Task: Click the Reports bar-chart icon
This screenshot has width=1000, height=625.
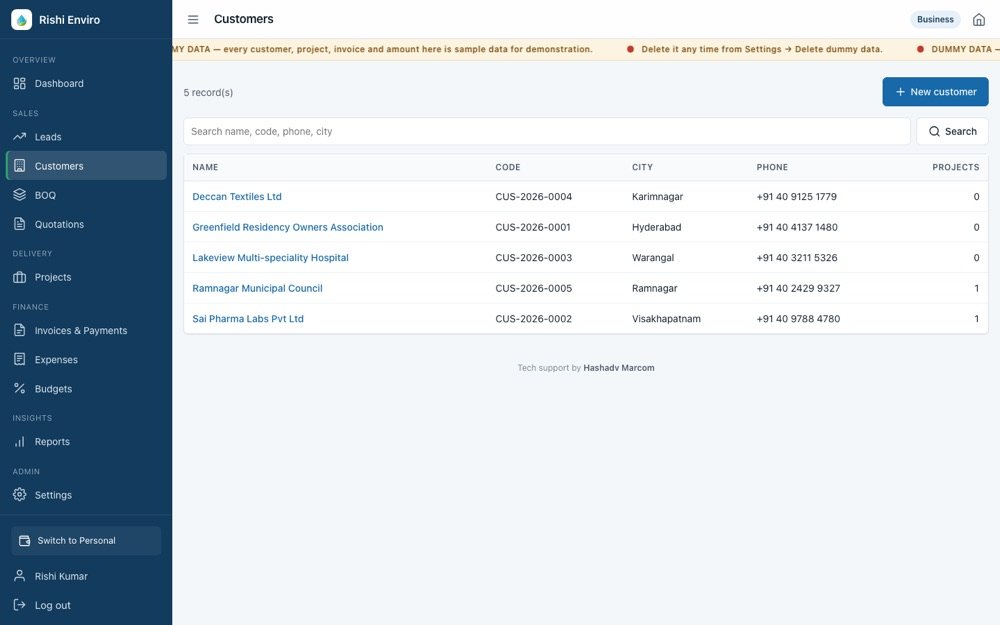Action: tap(20, 441)
